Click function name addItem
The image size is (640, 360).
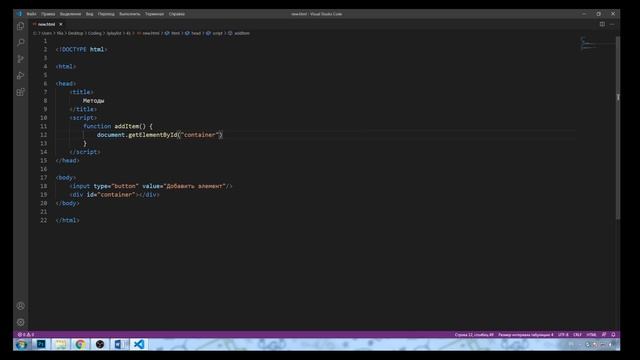pos(127,127)
